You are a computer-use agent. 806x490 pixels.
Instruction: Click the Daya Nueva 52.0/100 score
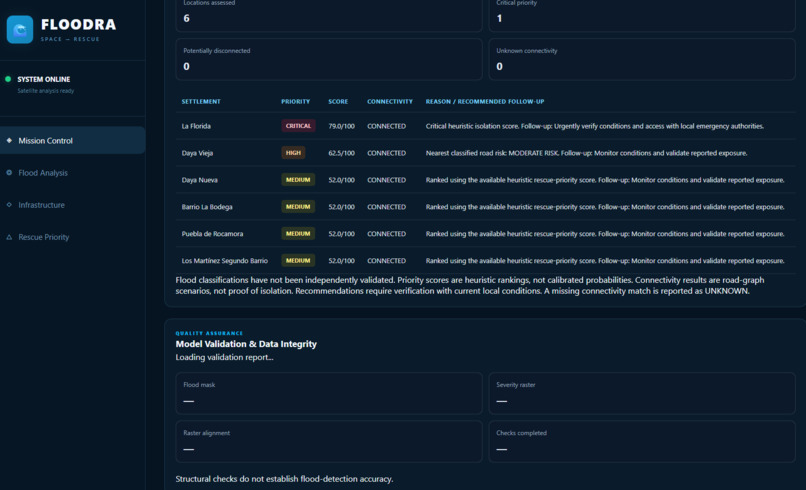tap(341, 180)
